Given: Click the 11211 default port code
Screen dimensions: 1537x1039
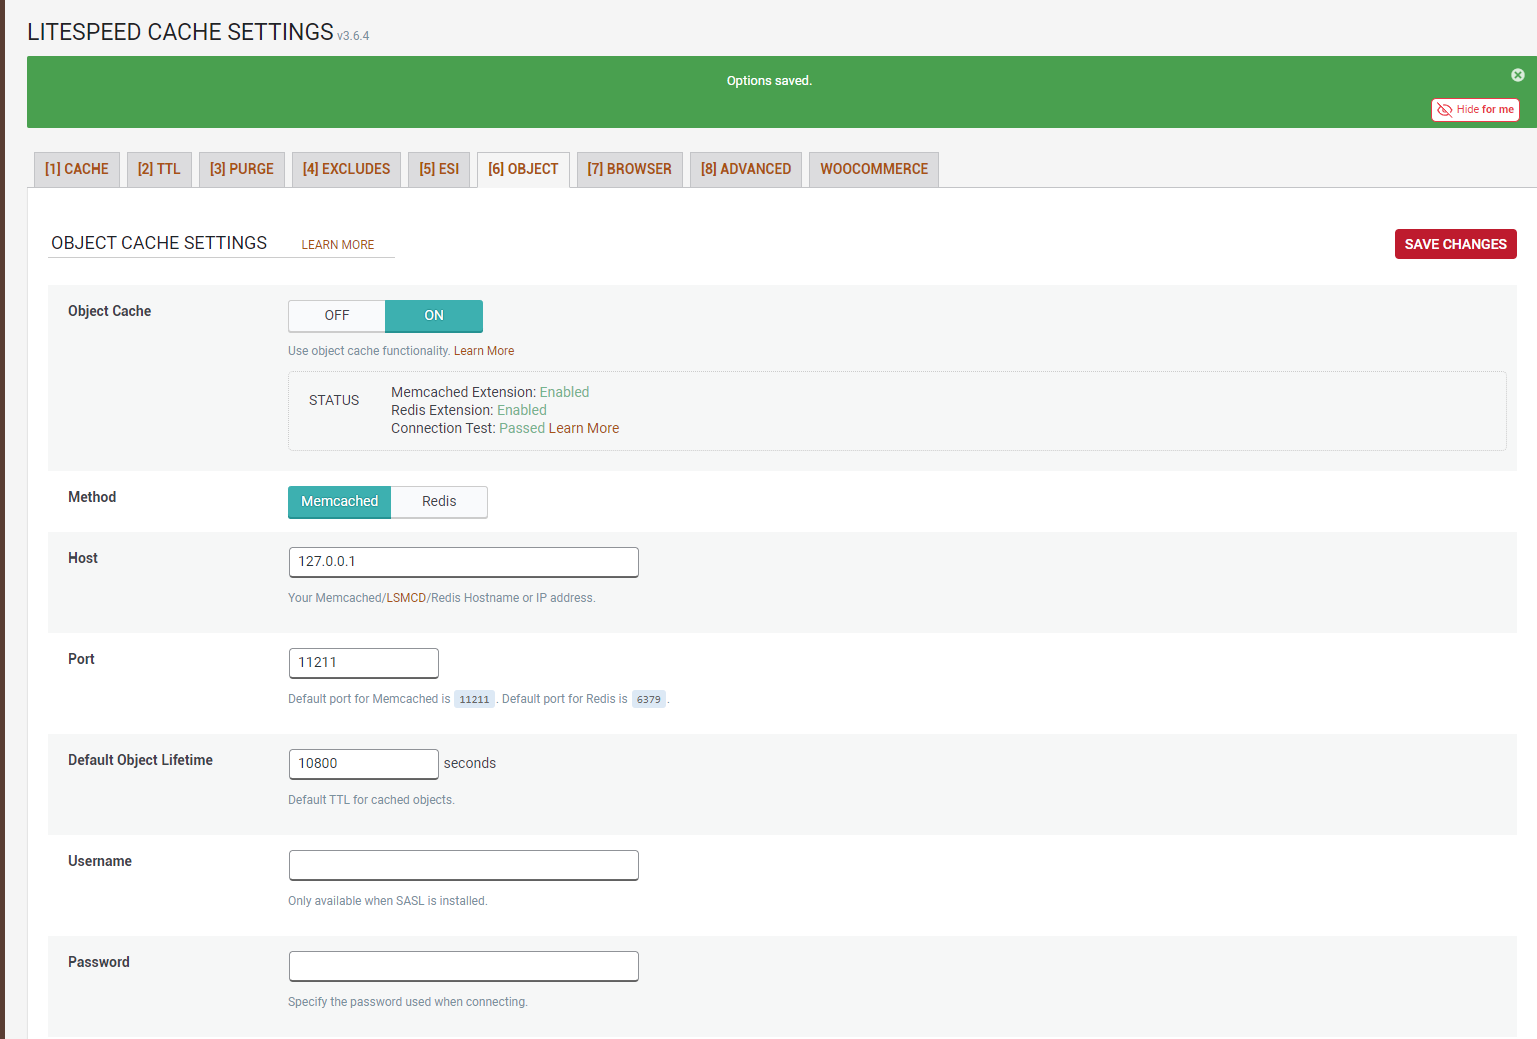Looking at the screenshot, I should 474,699.
